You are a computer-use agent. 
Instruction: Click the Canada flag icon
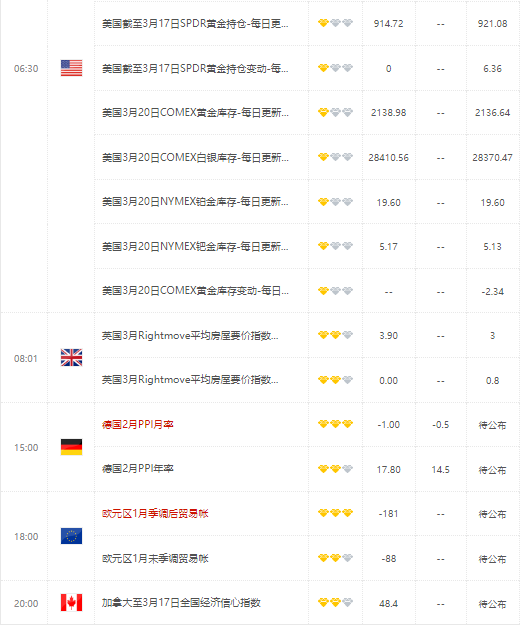coord(71,602)
